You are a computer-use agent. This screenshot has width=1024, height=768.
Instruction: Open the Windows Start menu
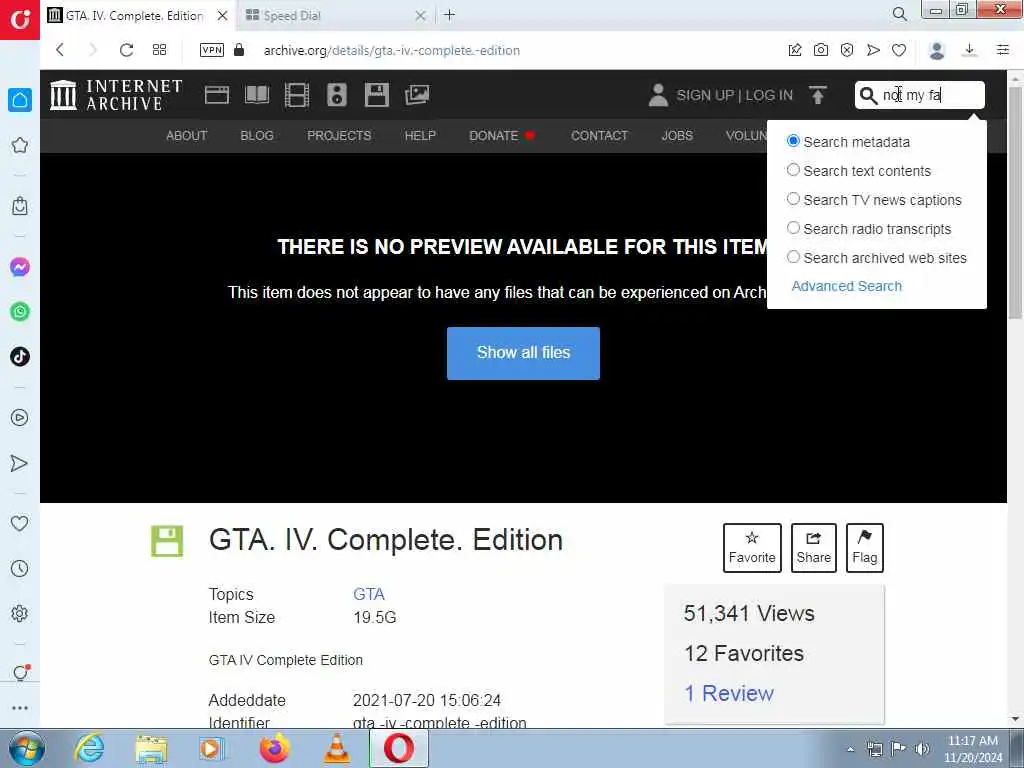click(27, 749)
